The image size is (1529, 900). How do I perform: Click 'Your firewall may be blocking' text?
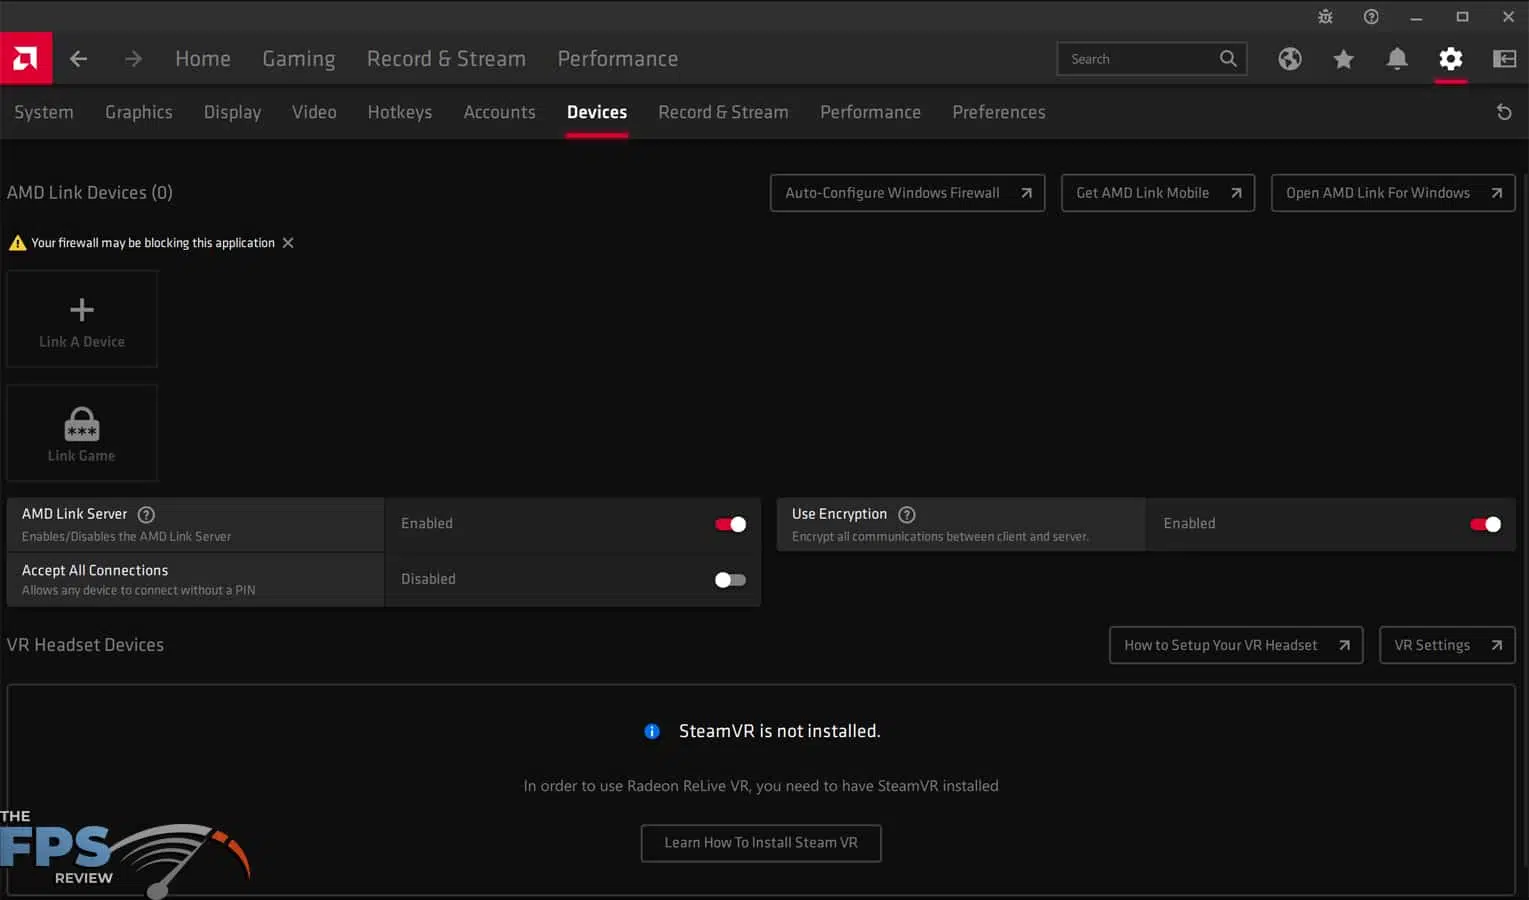(x=153, y=243)
